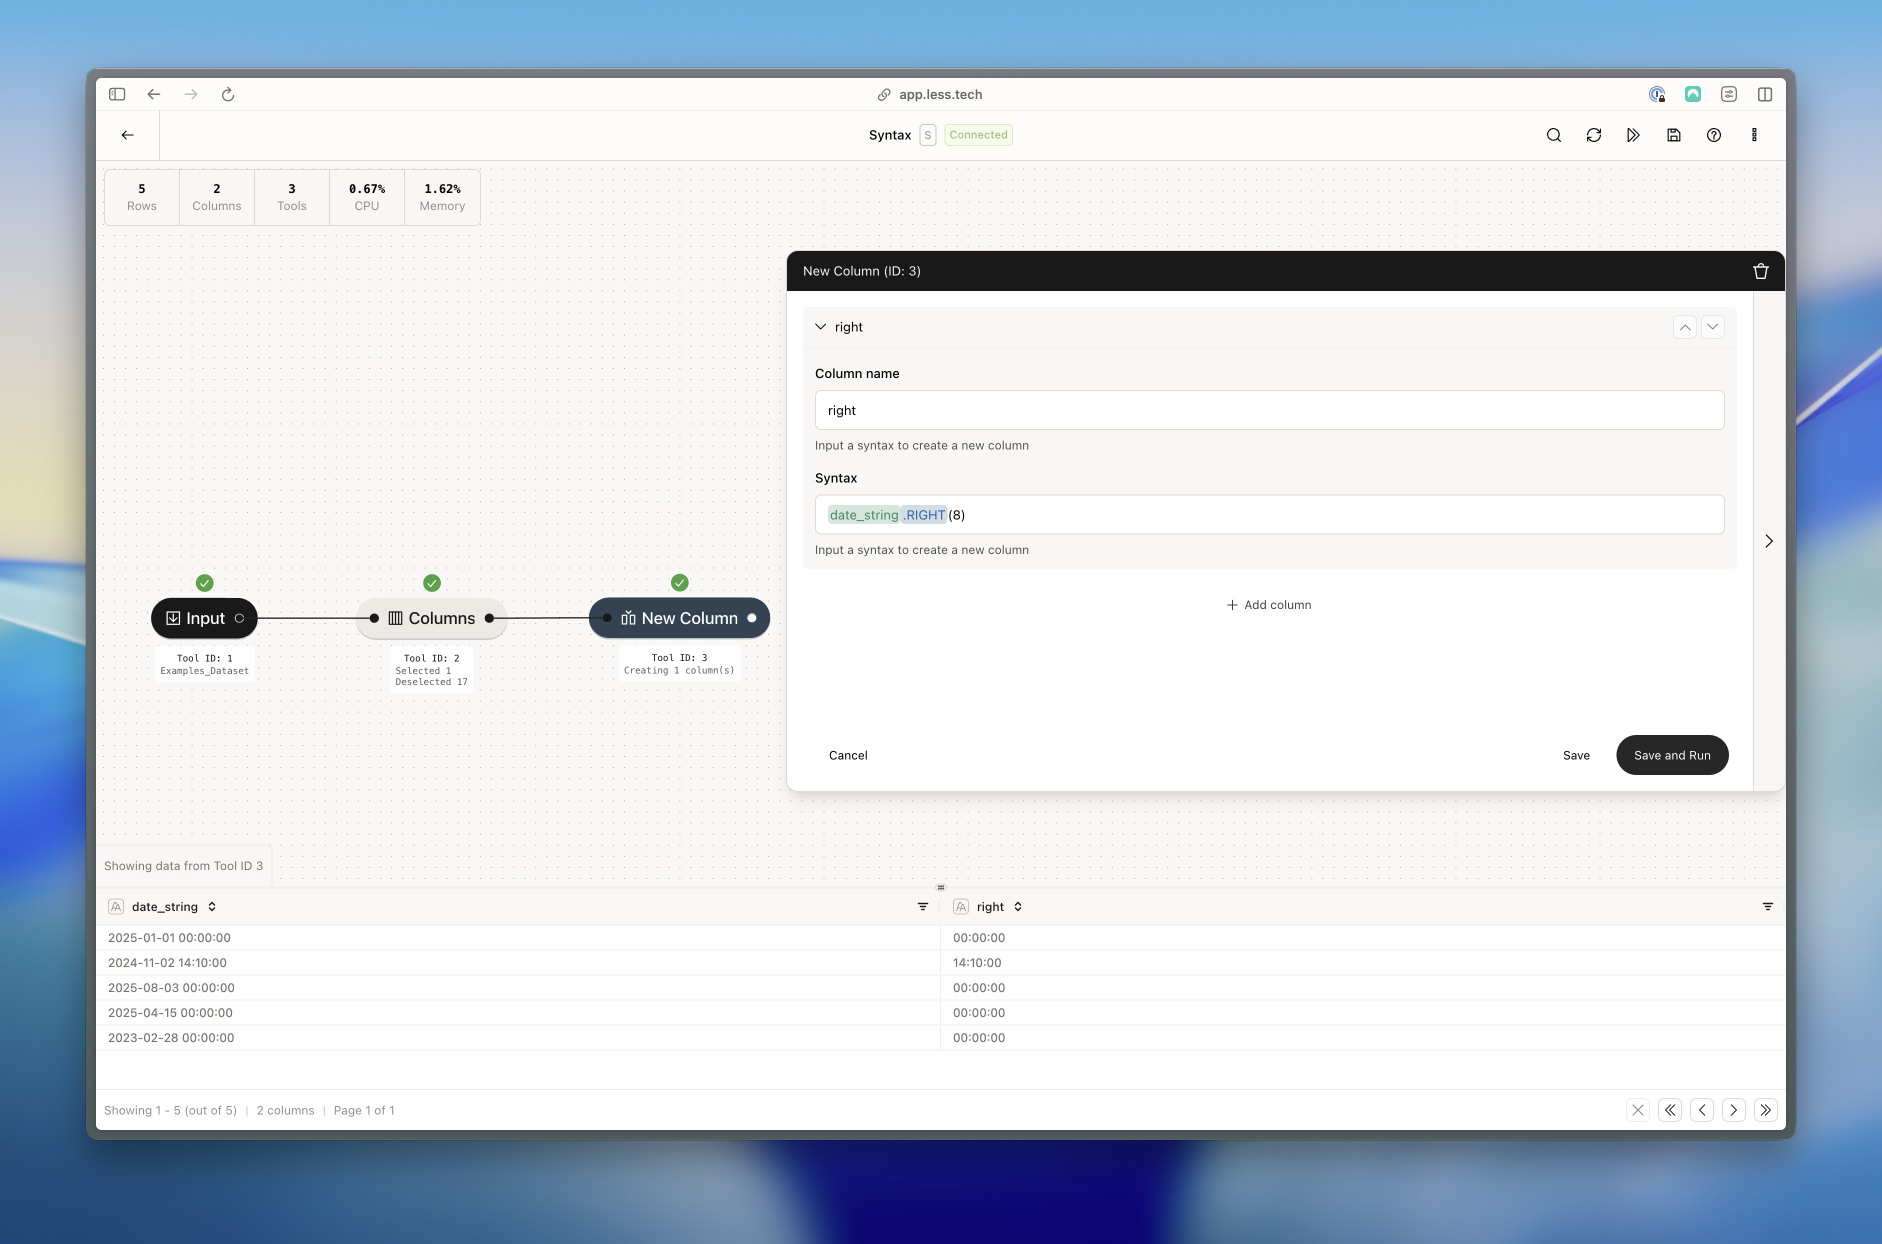
Task: Delete New Column tool with trash icon
Action: point(1761,271)
